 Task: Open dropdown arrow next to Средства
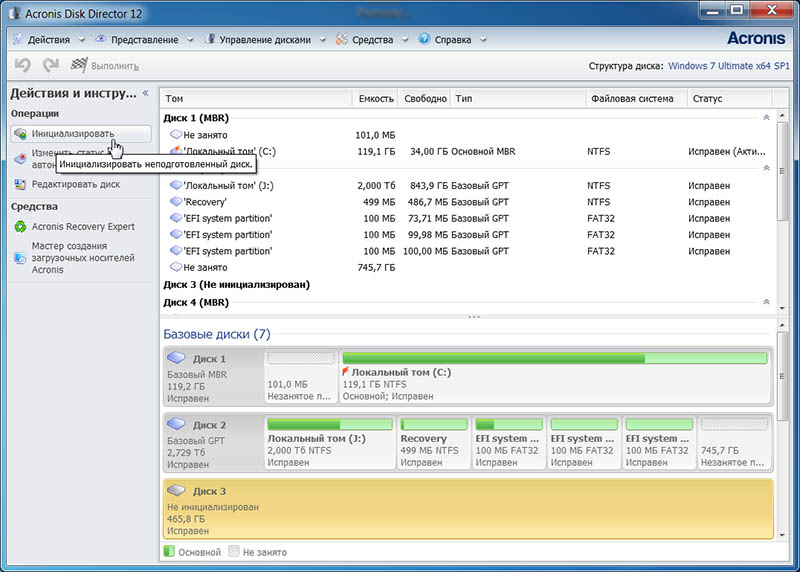405,40
